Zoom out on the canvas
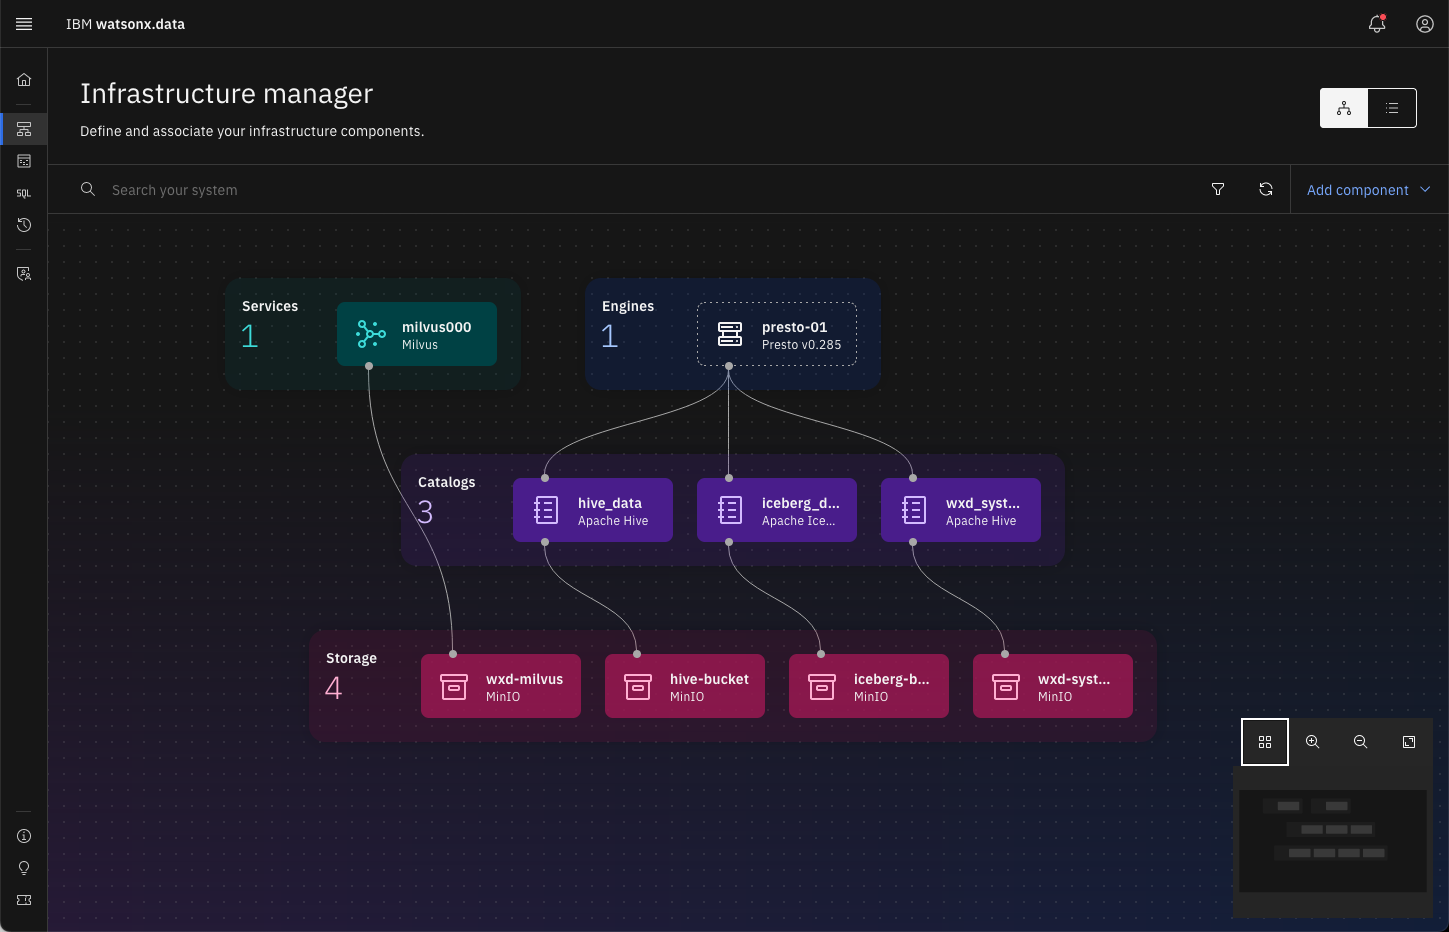 pos(1361,742)
